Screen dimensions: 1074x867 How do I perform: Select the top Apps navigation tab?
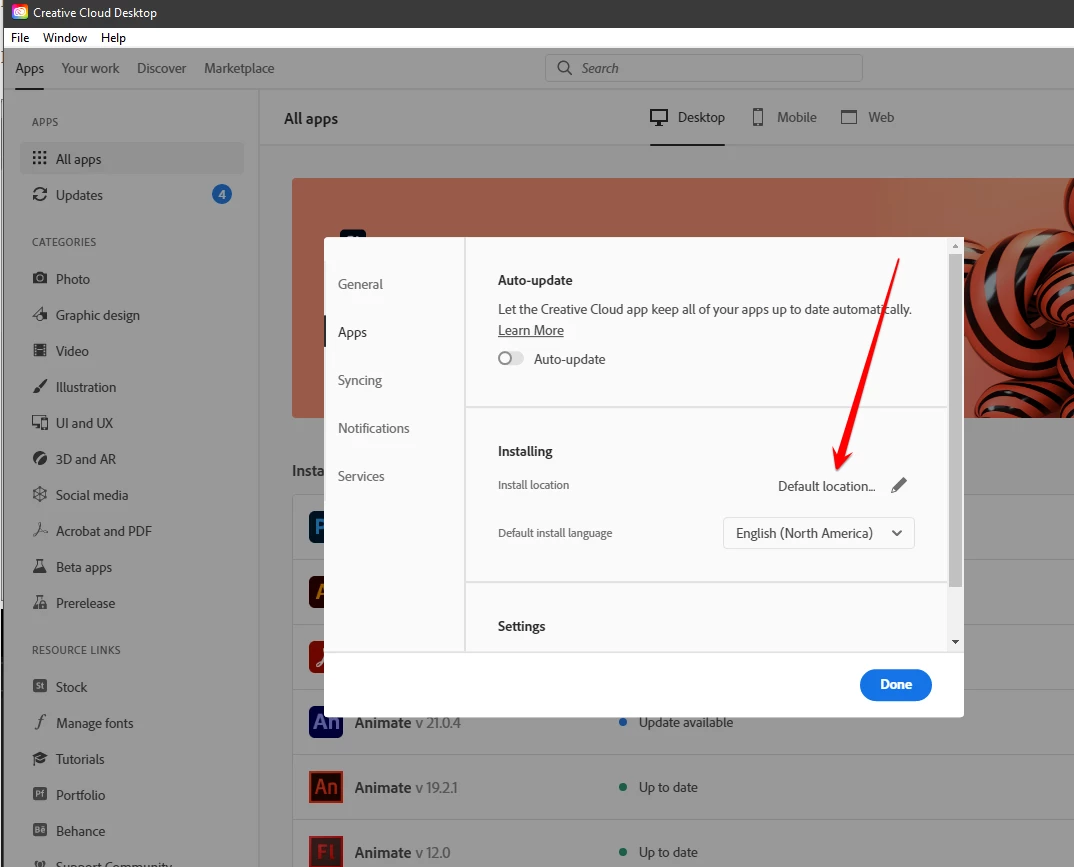[29, 68]
